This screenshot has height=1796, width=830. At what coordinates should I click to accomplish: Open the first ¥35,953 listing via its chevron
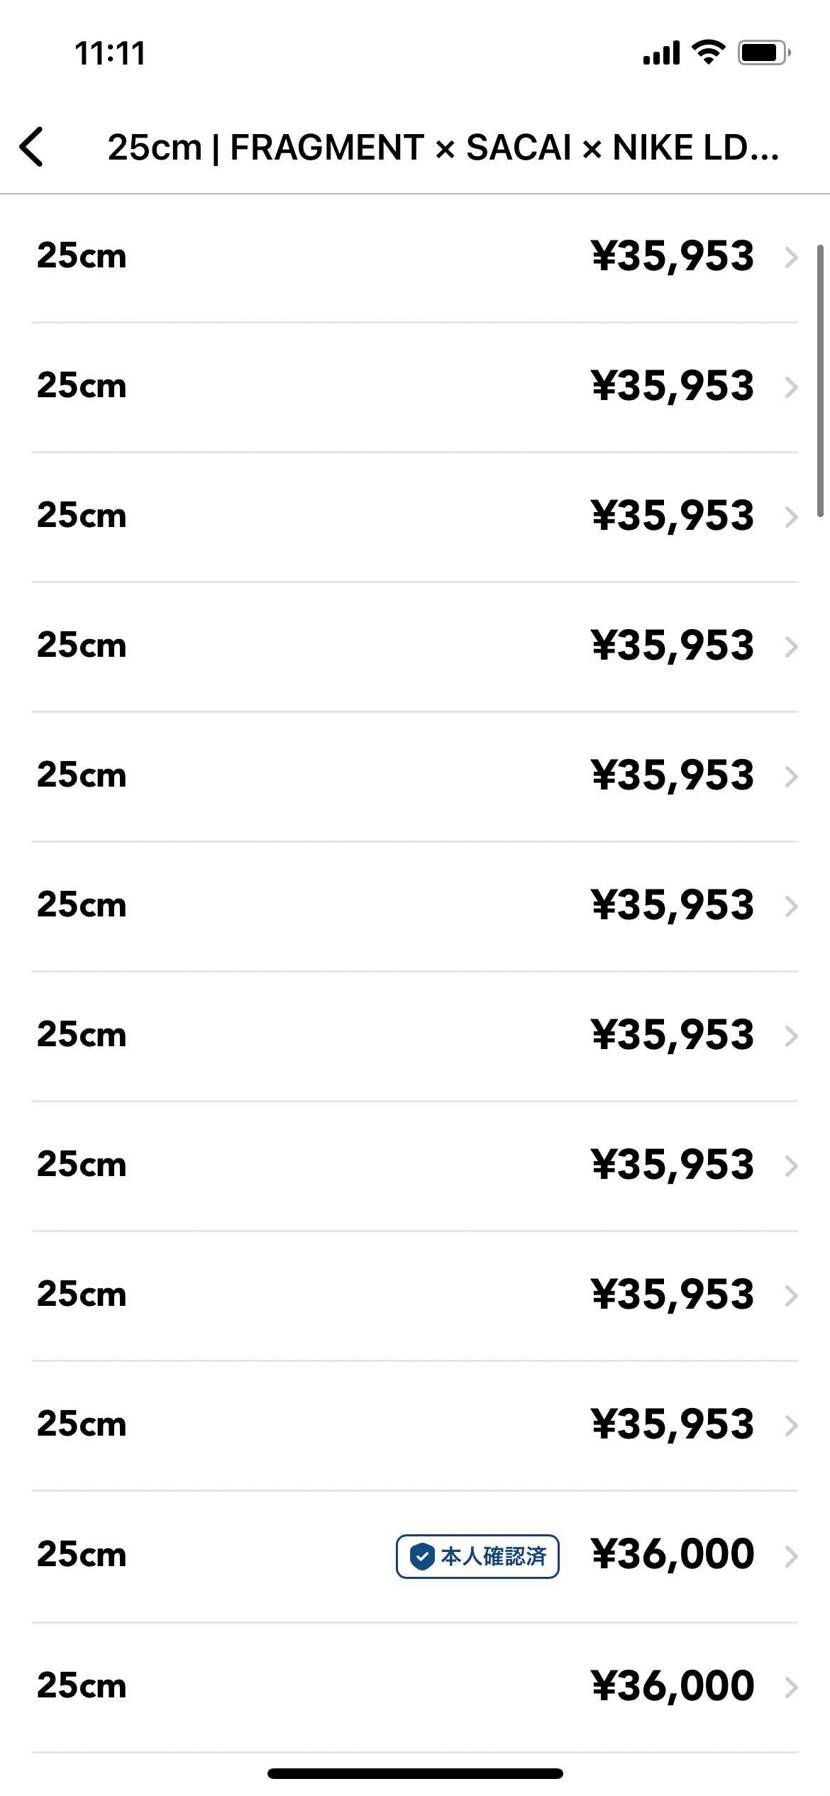pyautogui.click(x=791, y=257)
